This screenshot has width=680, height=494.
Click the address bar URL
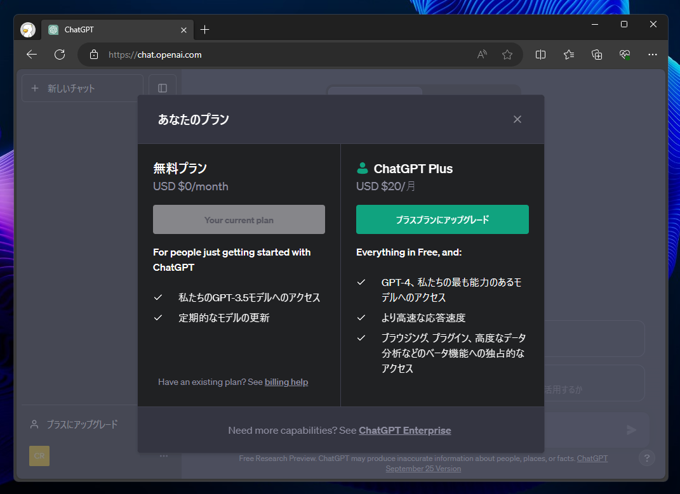155,55
